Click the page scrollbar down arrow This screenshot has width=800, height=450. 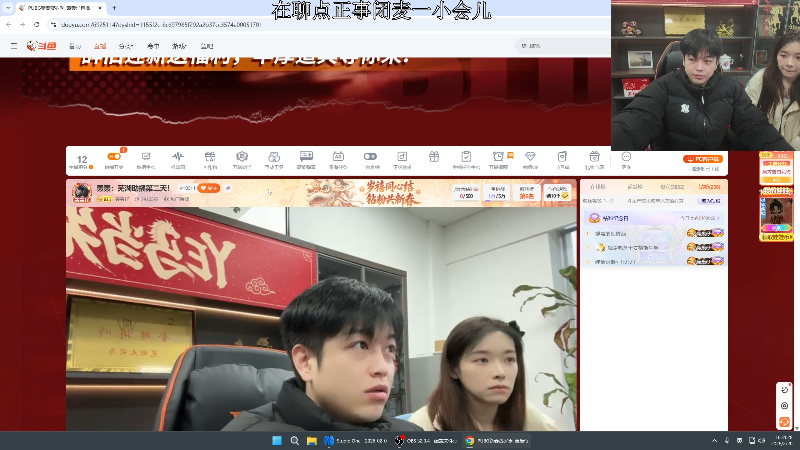coord(796,428)
